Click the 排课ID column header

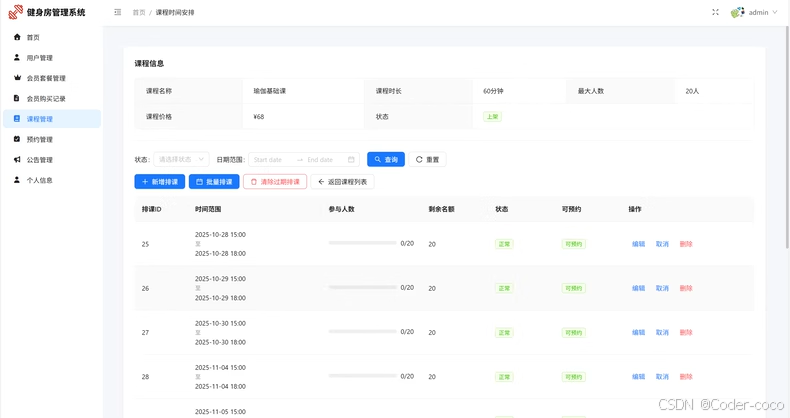[152, 209]
